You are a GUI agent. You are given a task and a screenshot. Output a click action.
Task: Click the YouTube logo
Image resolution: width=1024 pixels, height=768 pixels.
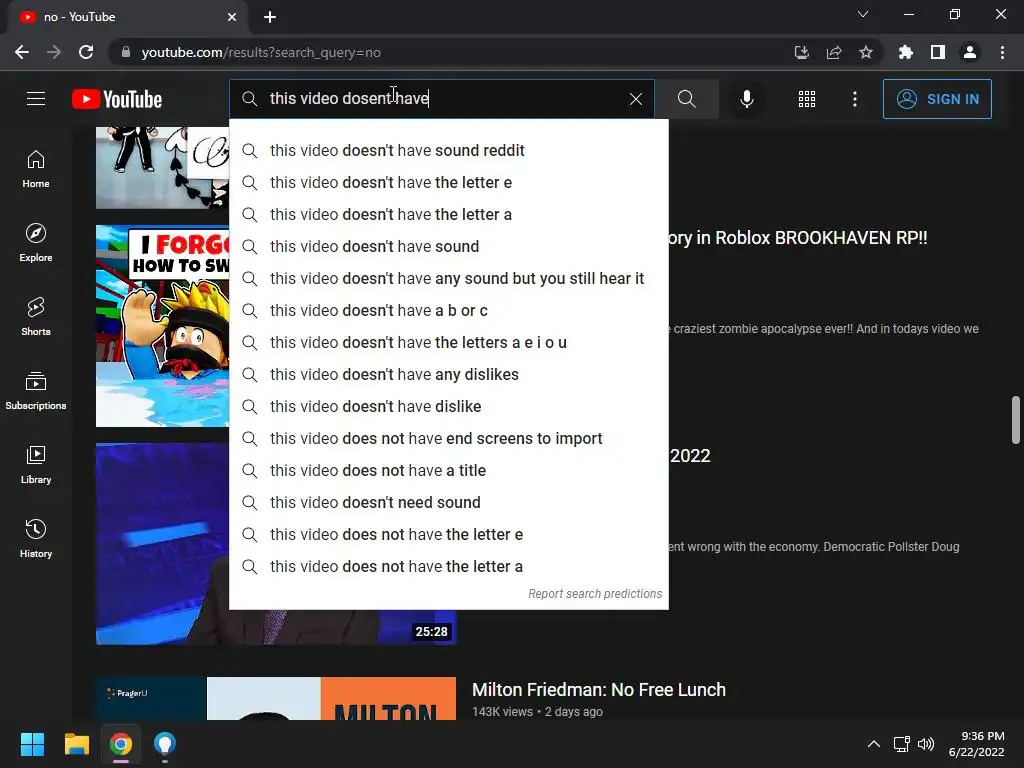pyautogui.click(x=117, y=99)
